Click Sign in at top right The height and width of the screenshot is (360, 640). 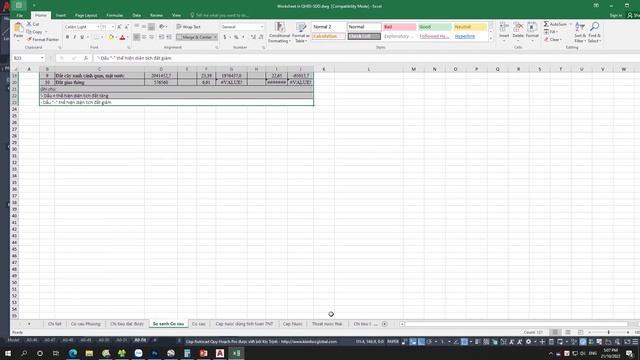[x=616, y=15]
